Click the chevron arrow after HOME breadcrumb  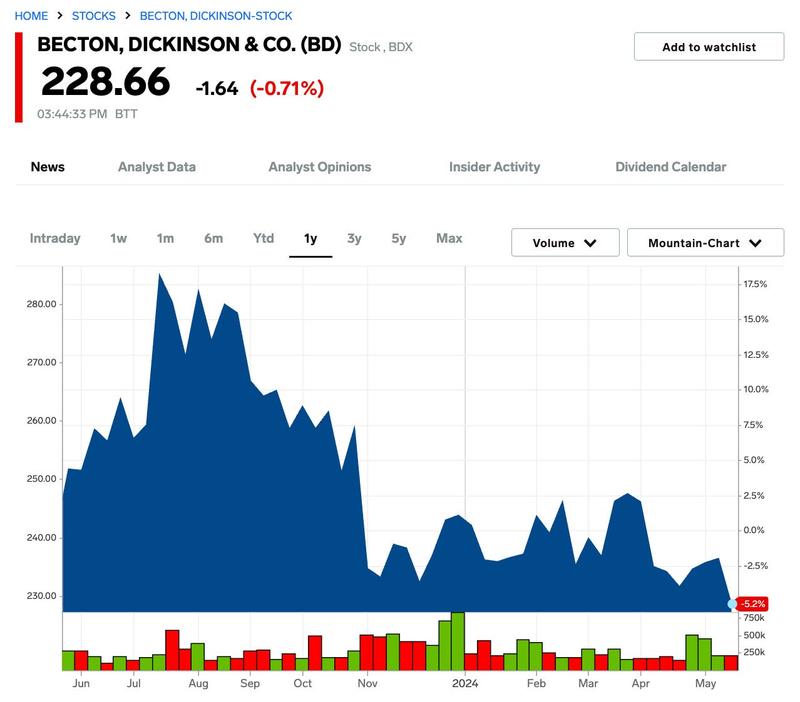(x=60, y=15)
